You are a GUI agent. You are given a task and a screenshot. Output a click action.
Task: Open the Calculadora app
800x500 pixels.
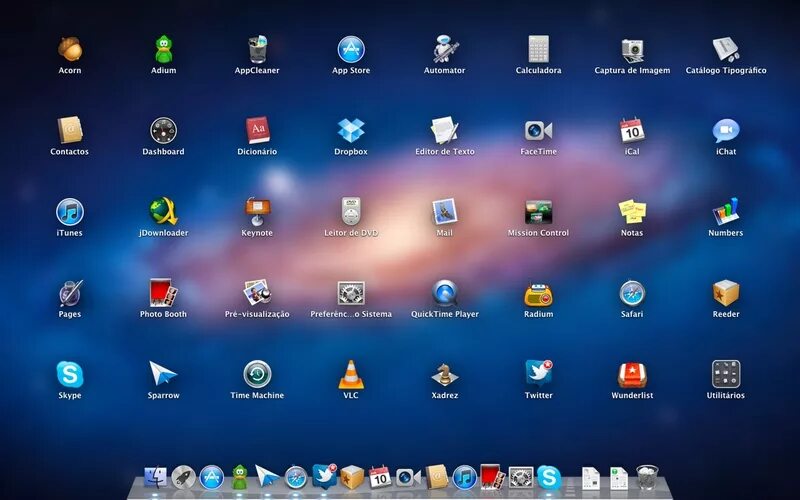pyautogui.click(x=538, y=49)
